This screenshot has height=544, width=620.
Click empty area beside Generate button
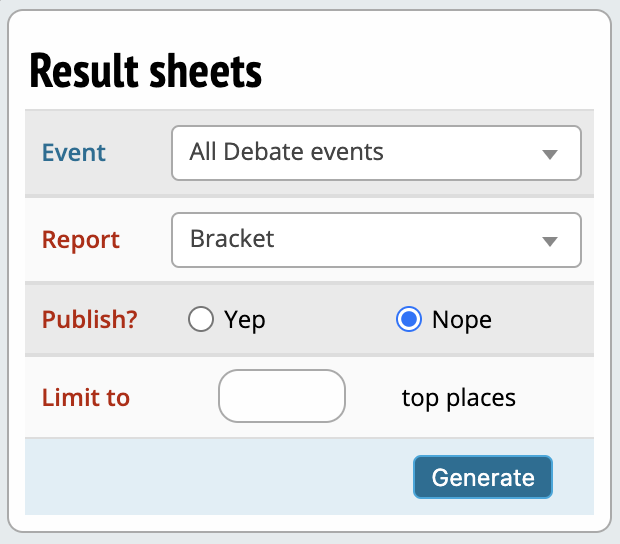click(x=220, y=477)
